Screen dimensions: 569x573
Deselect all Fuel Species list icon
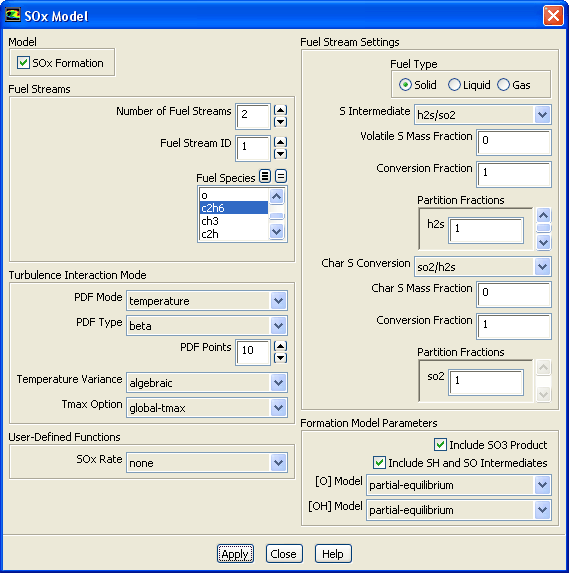[x=281, y=177]
